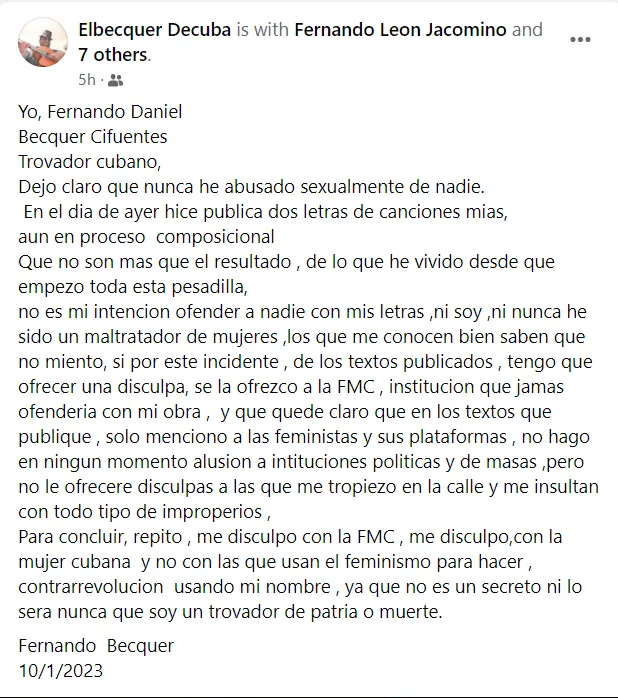Click the date "10/1/2023" at the bottom

click(61, 671)
